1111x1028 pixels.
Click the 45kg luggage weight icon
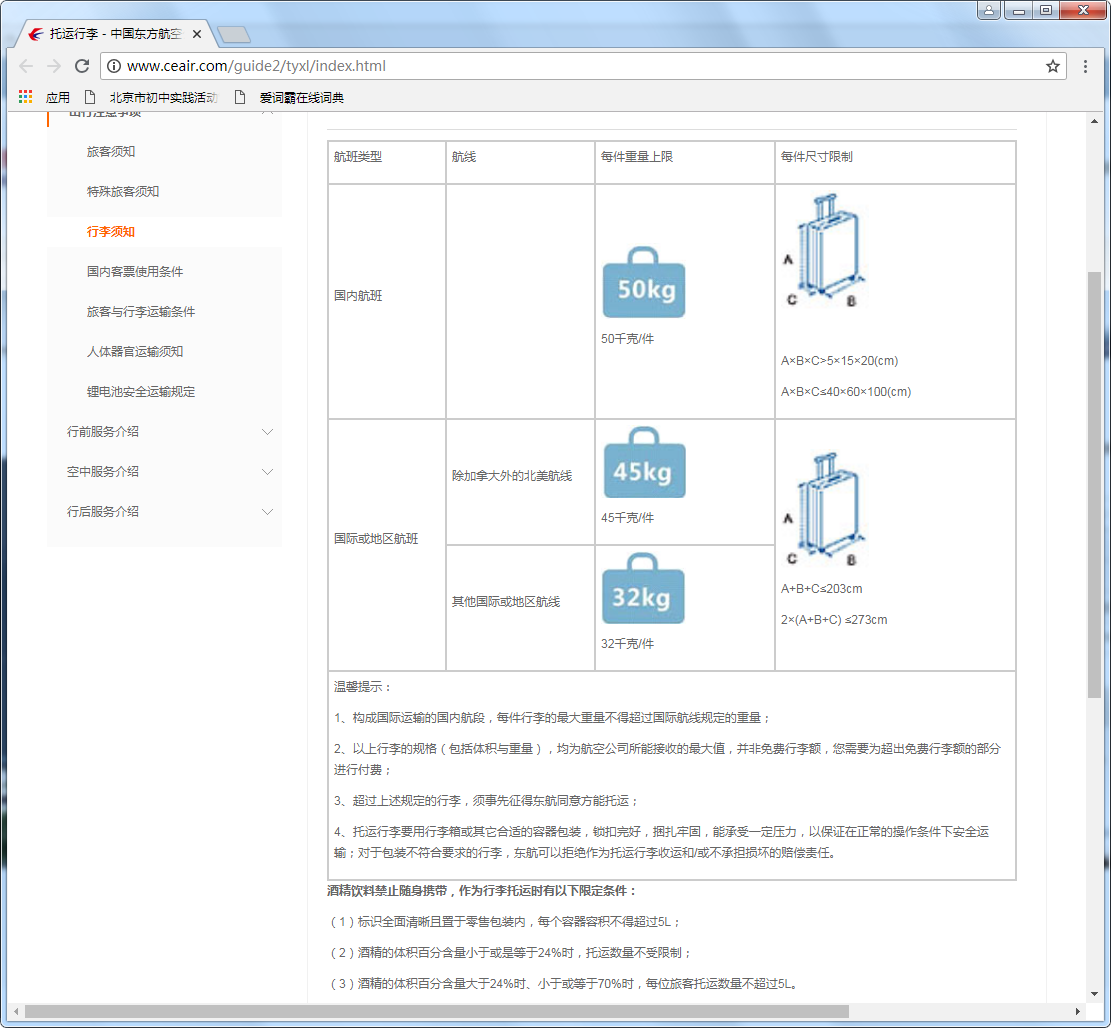coord(645,463)
